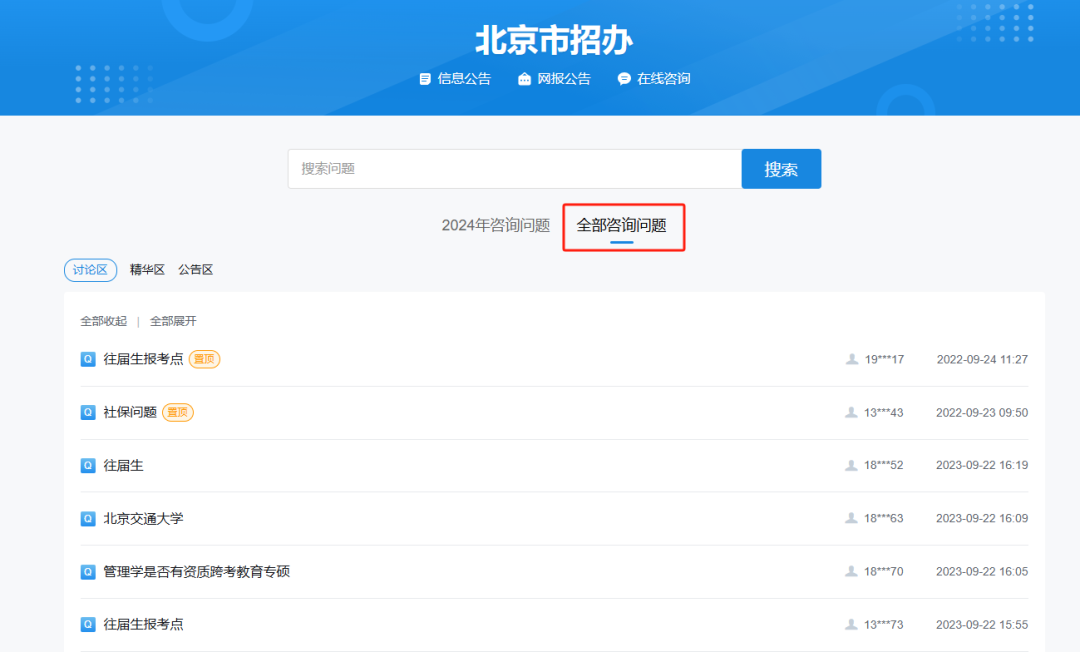Click Q icon beside 社保问题
Viewport: 1080px width, 652px height.
(88, 412)
